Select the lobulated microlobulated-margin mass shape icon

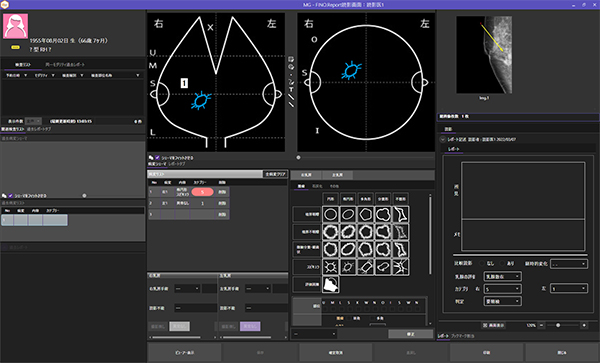click(x=383, y=249)
